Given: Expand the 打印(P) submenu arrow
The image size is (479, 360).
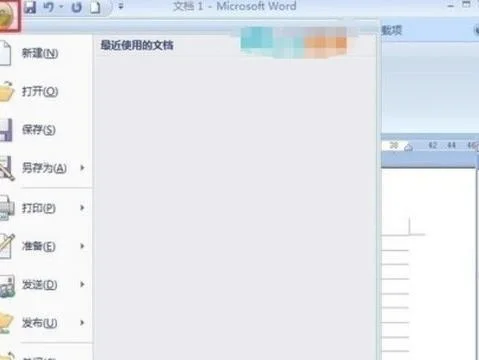Looking at the screenshot, I should [82, 208].
